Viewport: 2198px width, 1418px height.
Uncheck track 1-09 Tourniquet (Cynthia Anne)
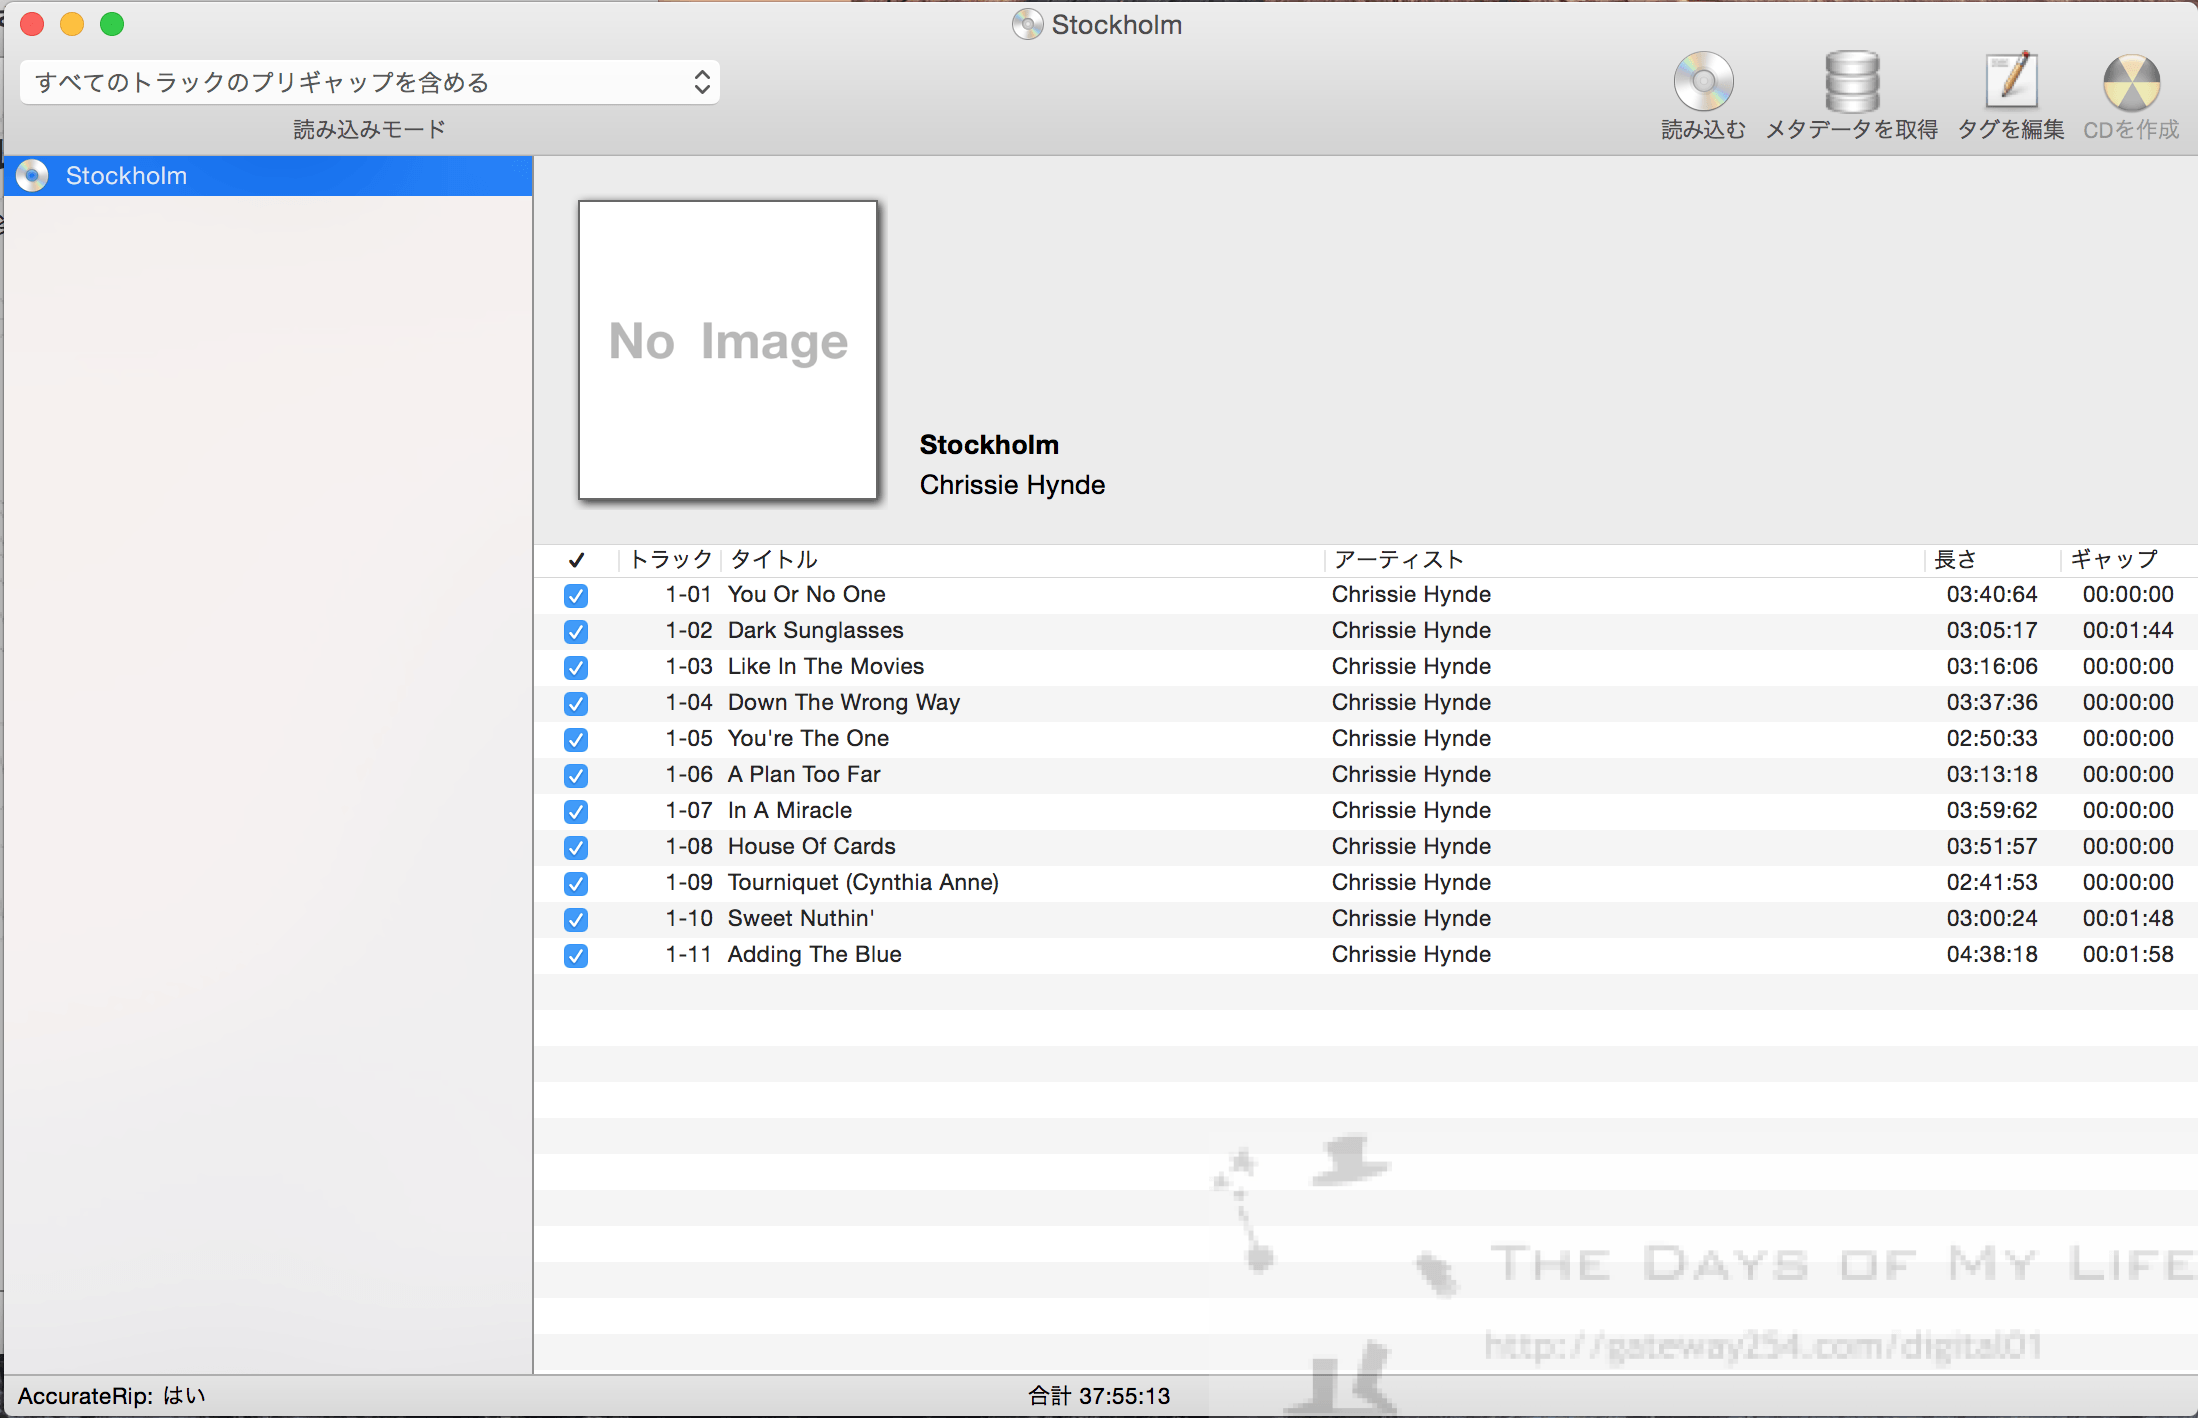tap(576, 884)
